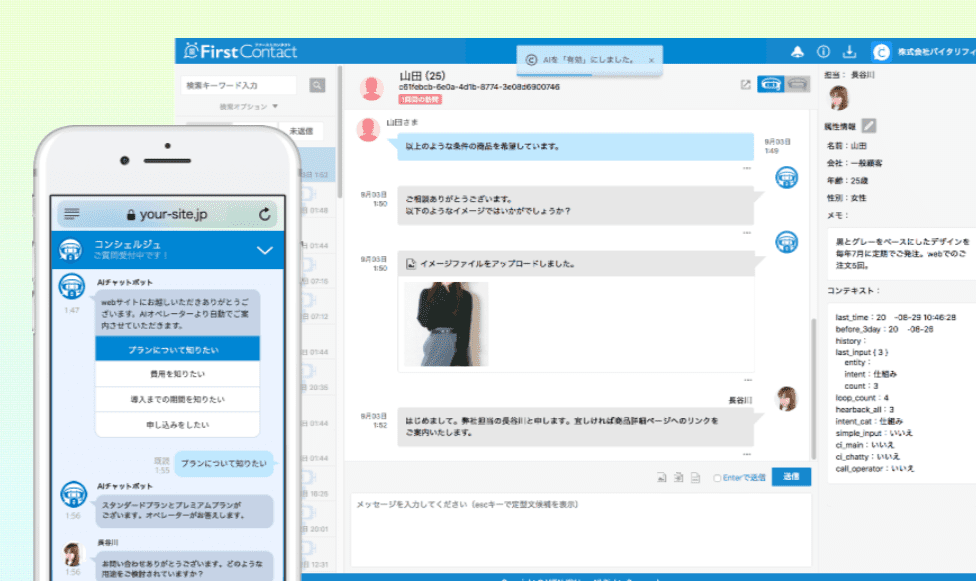This screenshot has width=976, height=581.
Task: Open options dots under customer's blue message
Action: click(746, 168)
